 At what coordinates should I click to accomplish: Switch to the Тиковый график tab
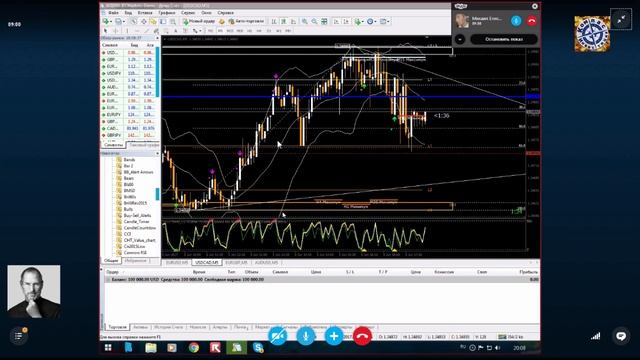coord(143,145)
